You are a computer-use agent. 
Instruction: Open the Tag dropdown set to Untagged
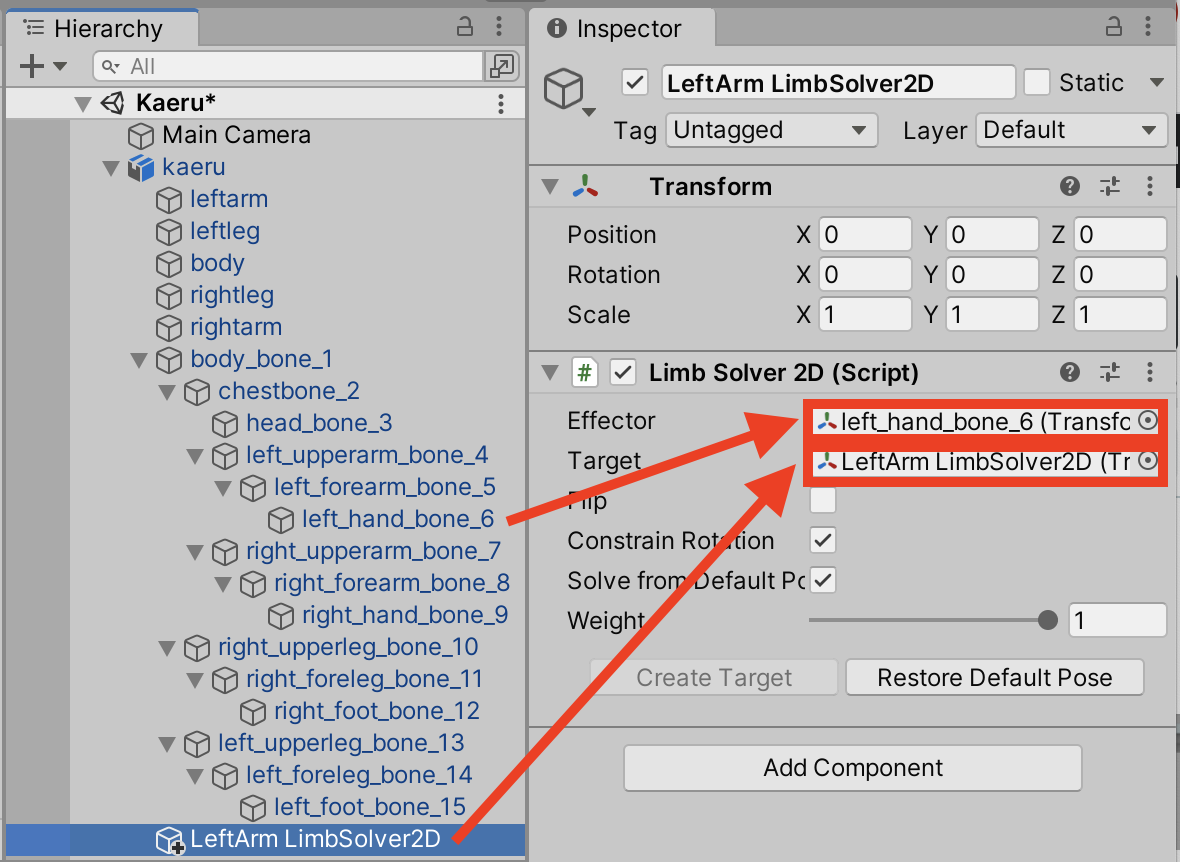point(771,130)
